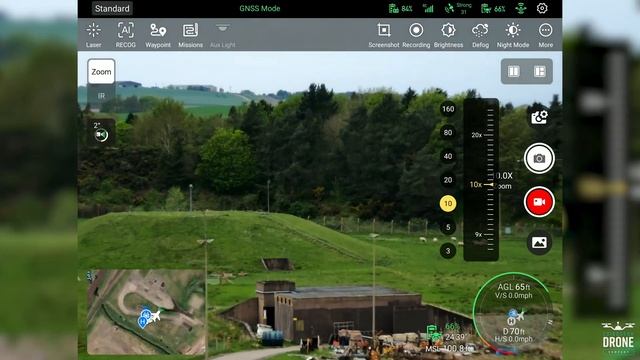
Task: Open the Standard flight mode selector
Action: coord(112,9)
